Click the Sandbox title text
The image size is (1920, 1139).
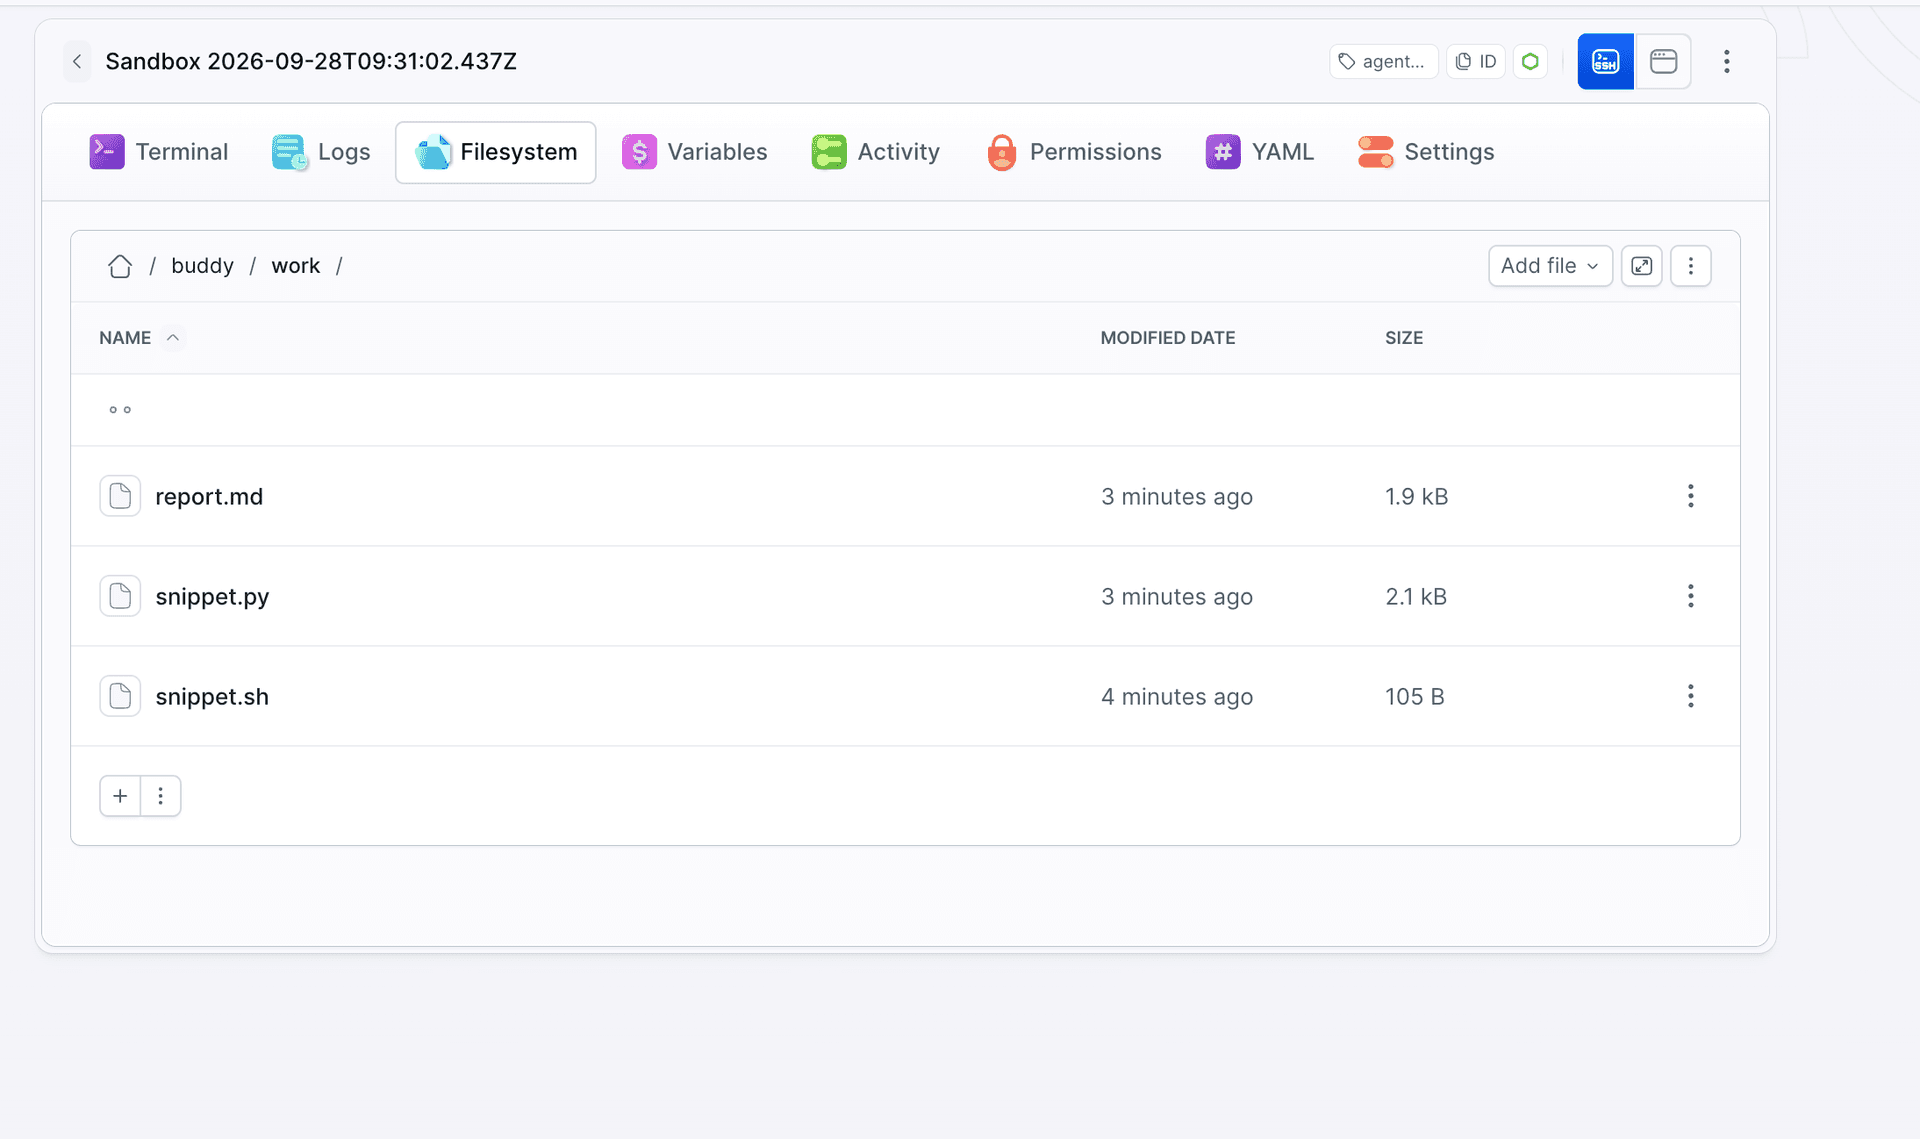[311, 61]
